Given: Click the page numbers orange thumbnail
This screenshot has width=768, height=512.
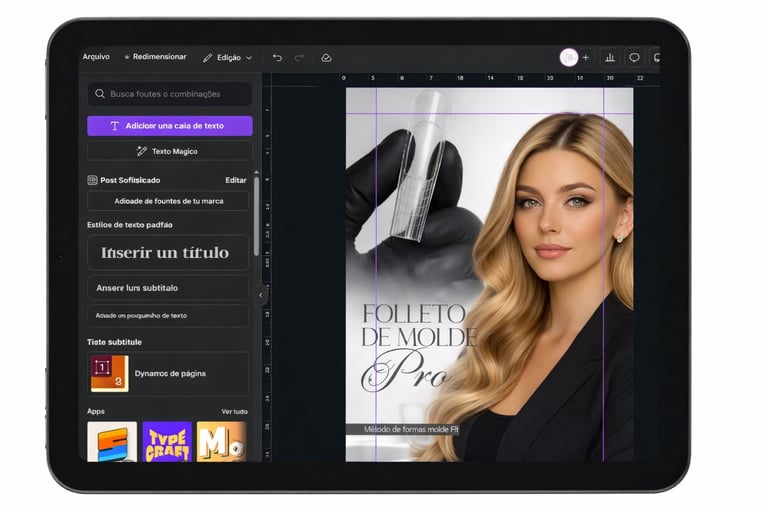Looking at the screenshot, I should coord(109,373).
